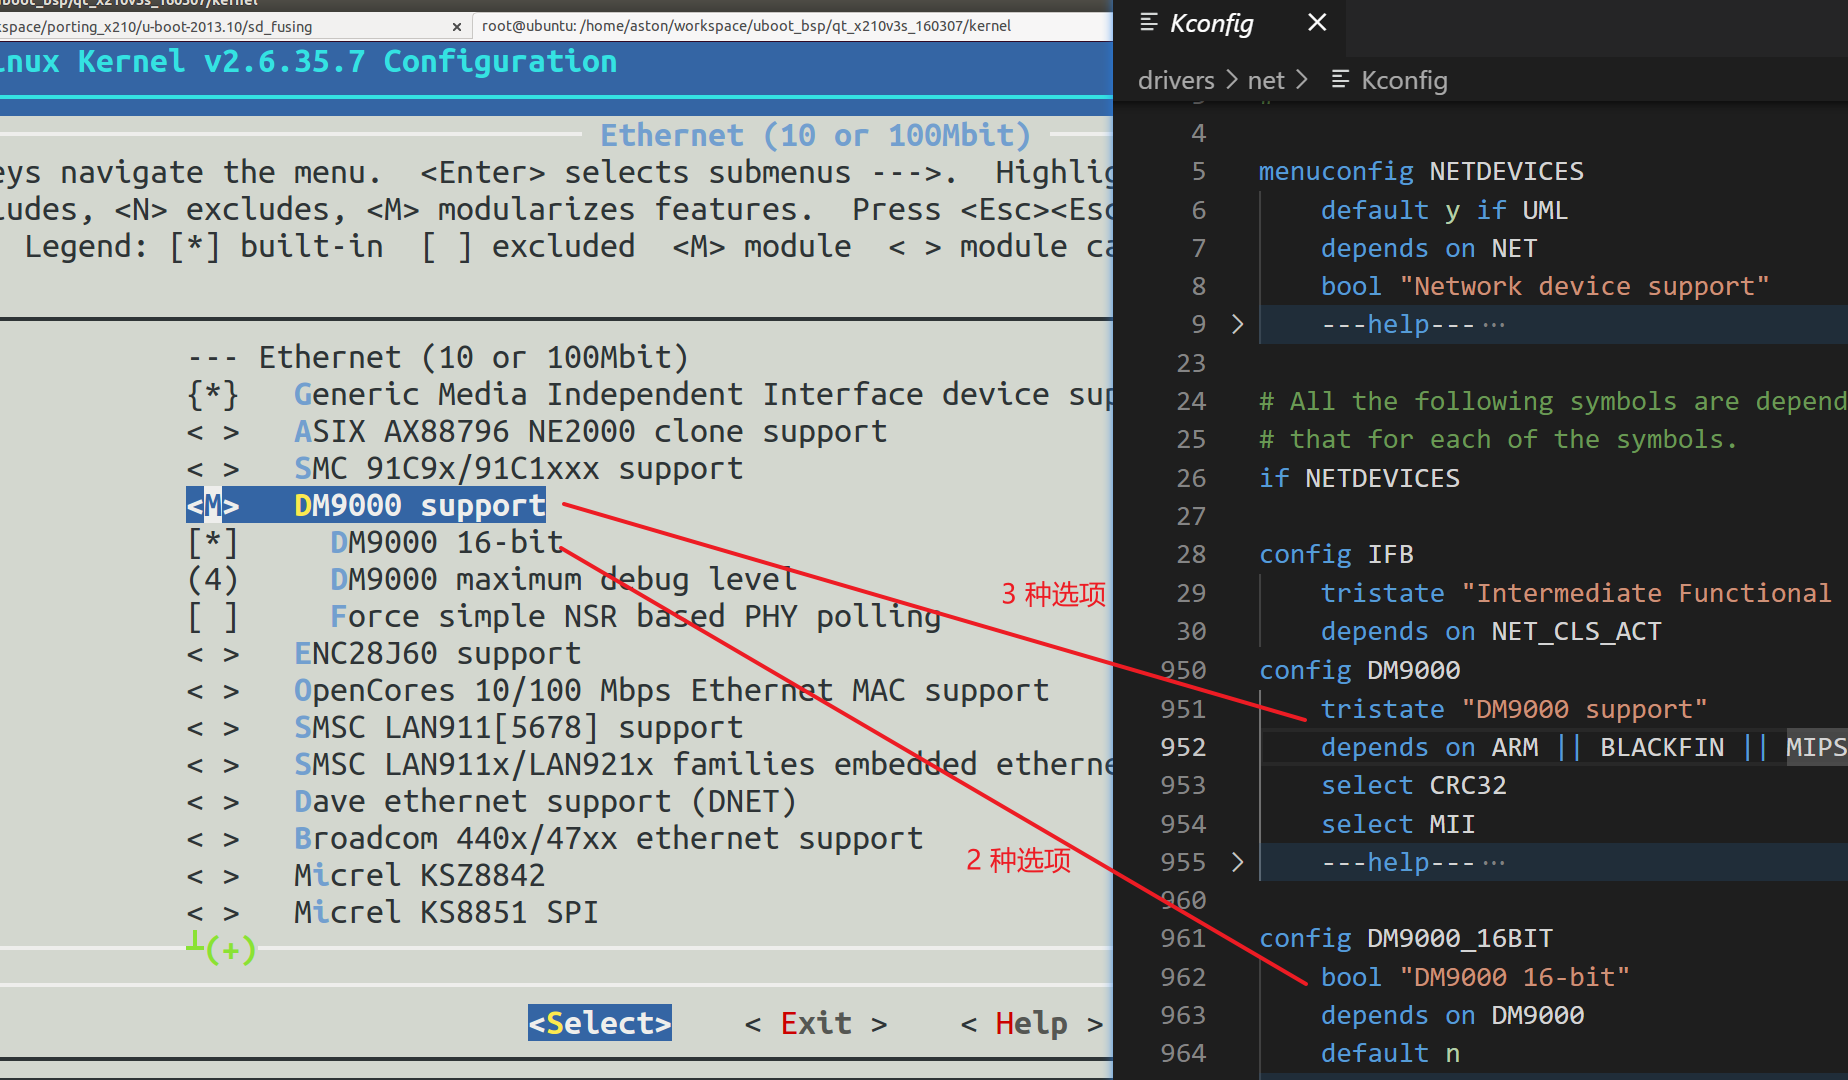1848x1080 pixels.
Task: Click the Kconfig file icon in breadcrumb
Action: pyautogui.click(x=1340, y=80)
